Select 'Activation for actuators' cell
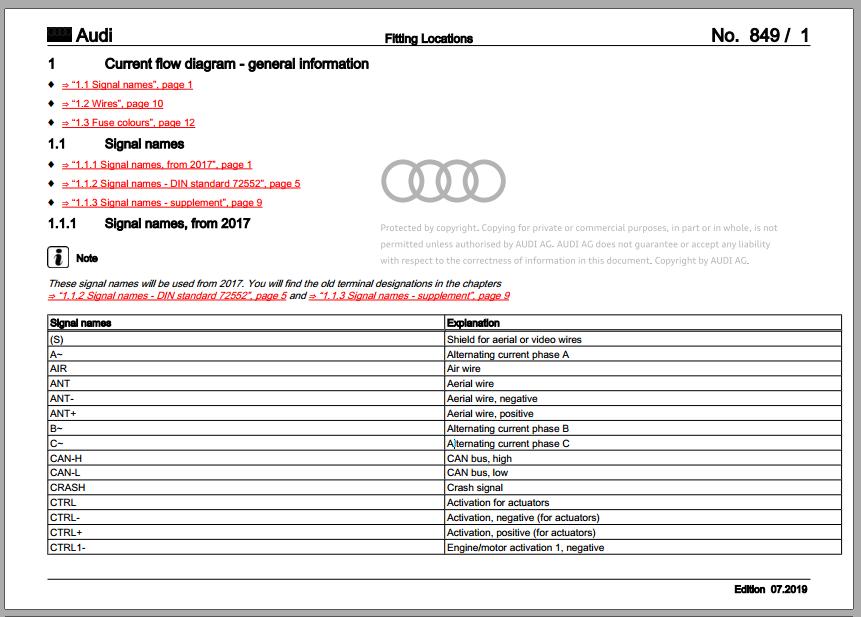Screen dimensions: 861x617 pos(643,502)
